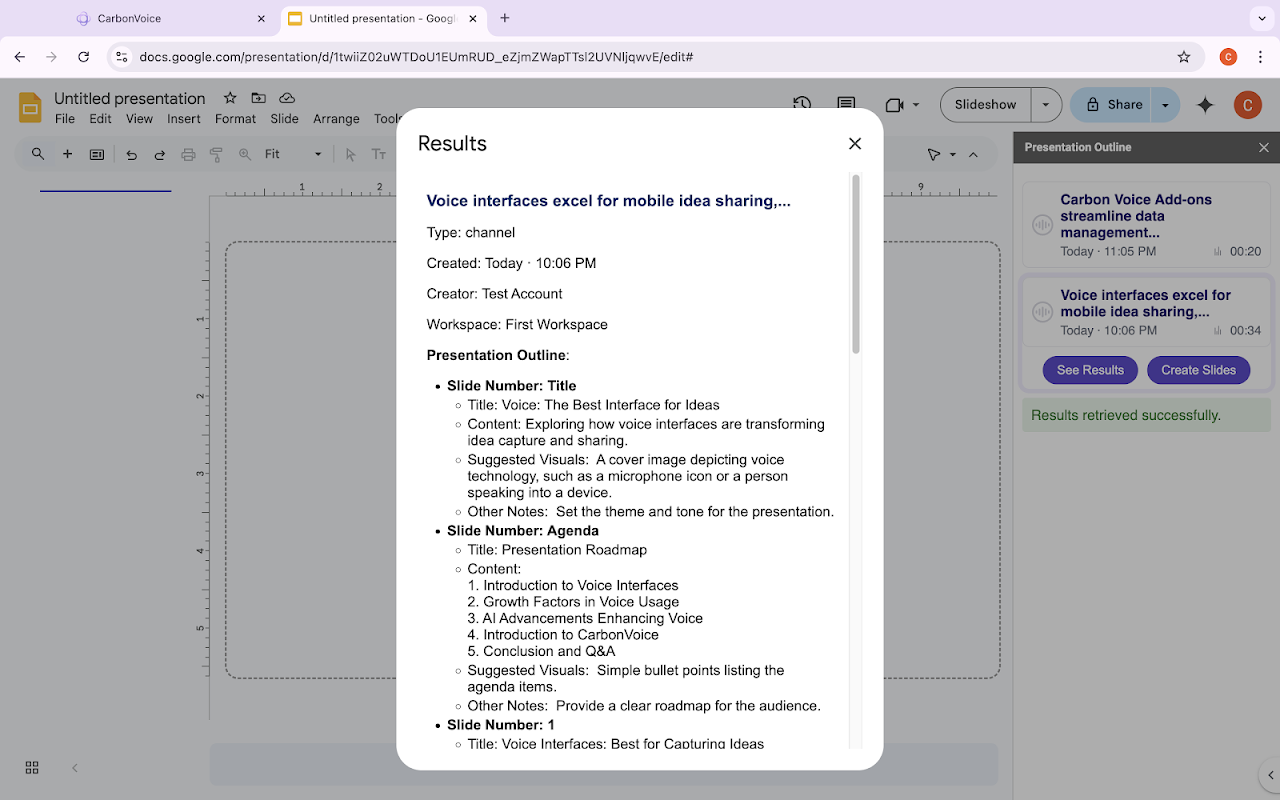Open the Google account avatar

1247,105
